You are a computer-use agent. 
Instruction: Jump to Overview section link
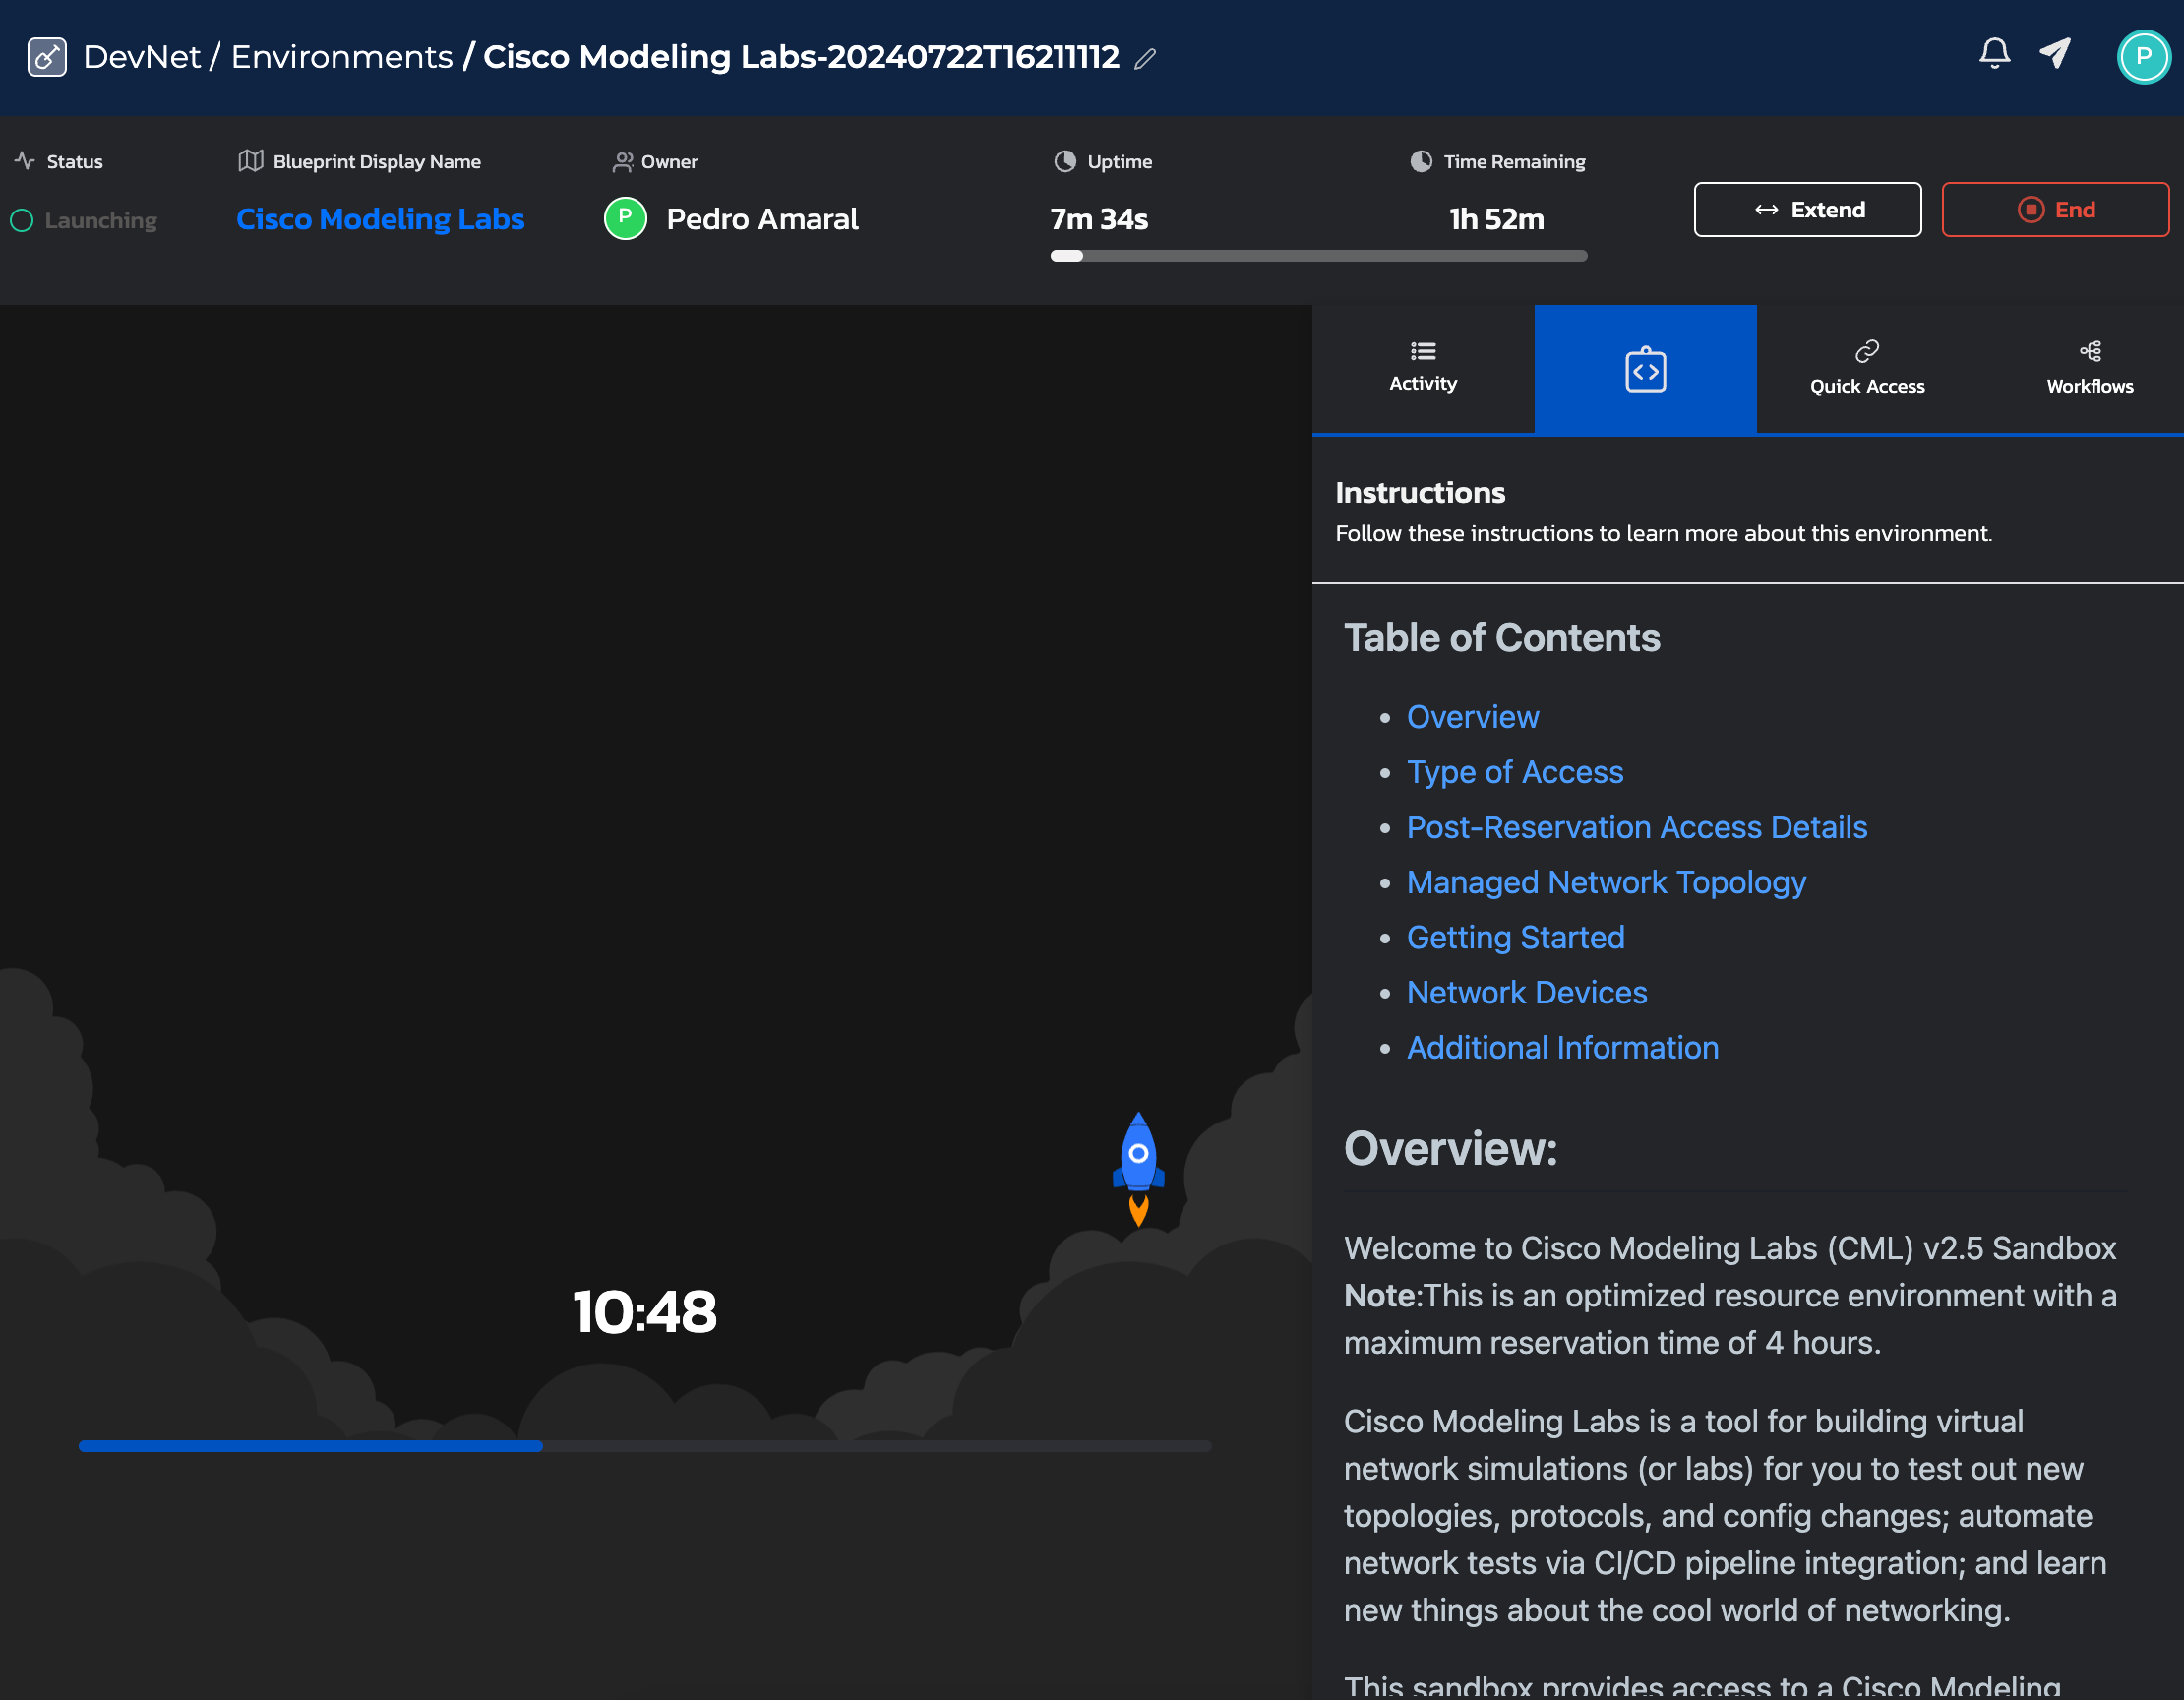(1473, 717)
